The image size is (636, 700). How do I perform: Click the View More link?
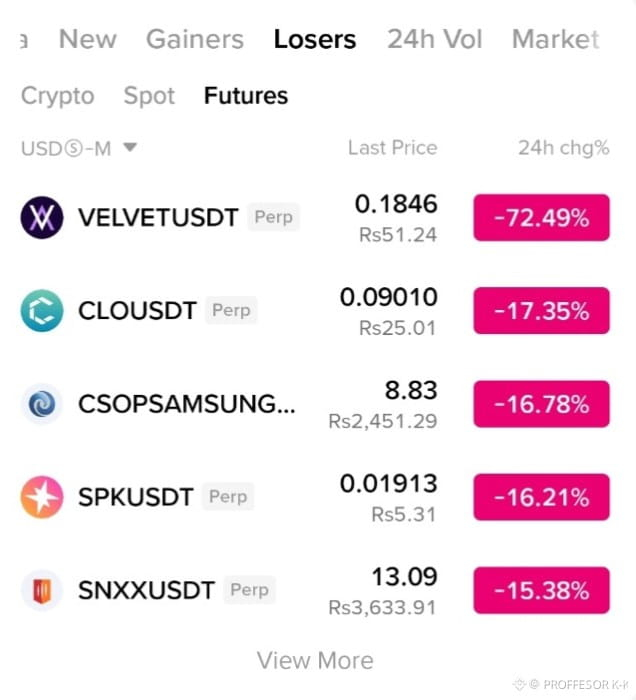coord(315,660)
